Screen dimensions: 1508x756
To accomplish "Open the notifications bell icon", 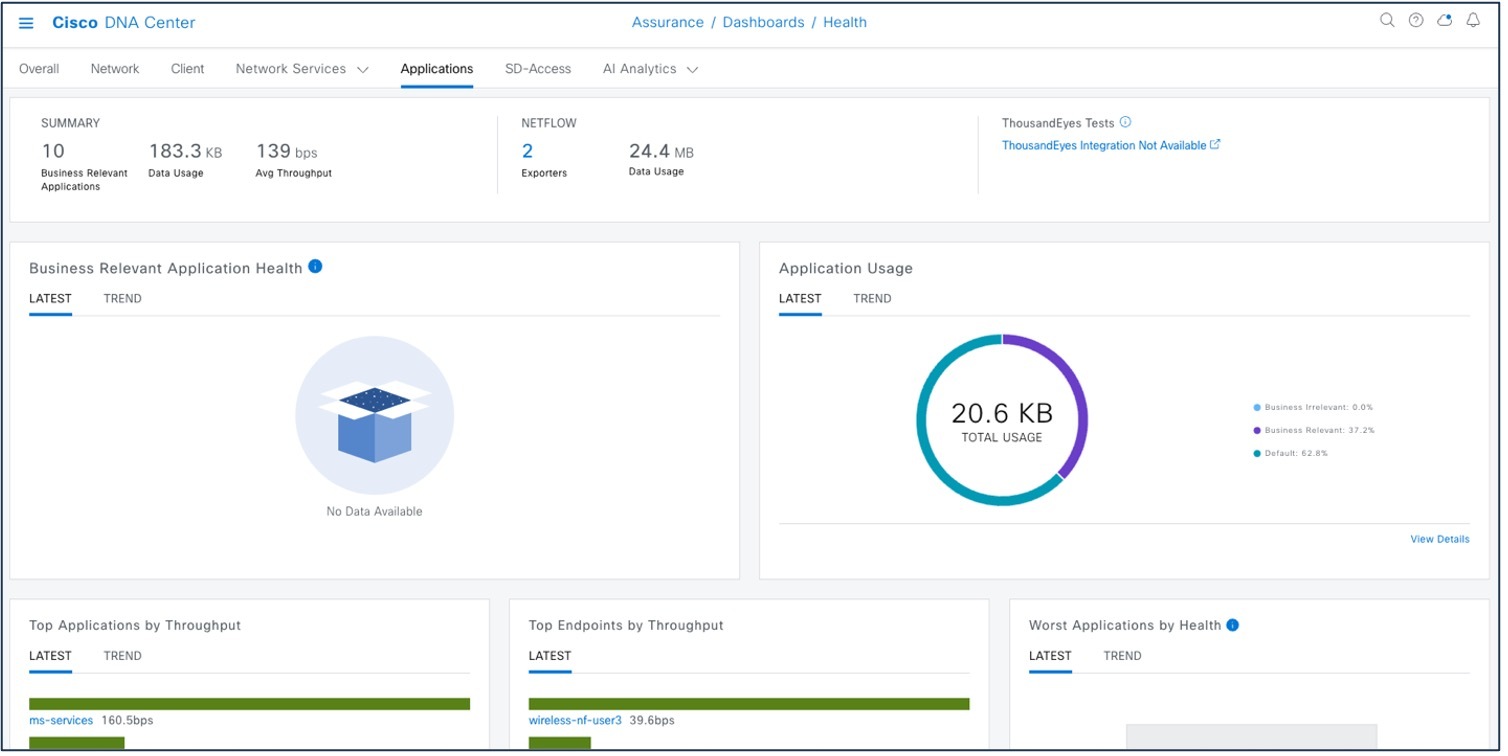I will tap(1473, 20).
